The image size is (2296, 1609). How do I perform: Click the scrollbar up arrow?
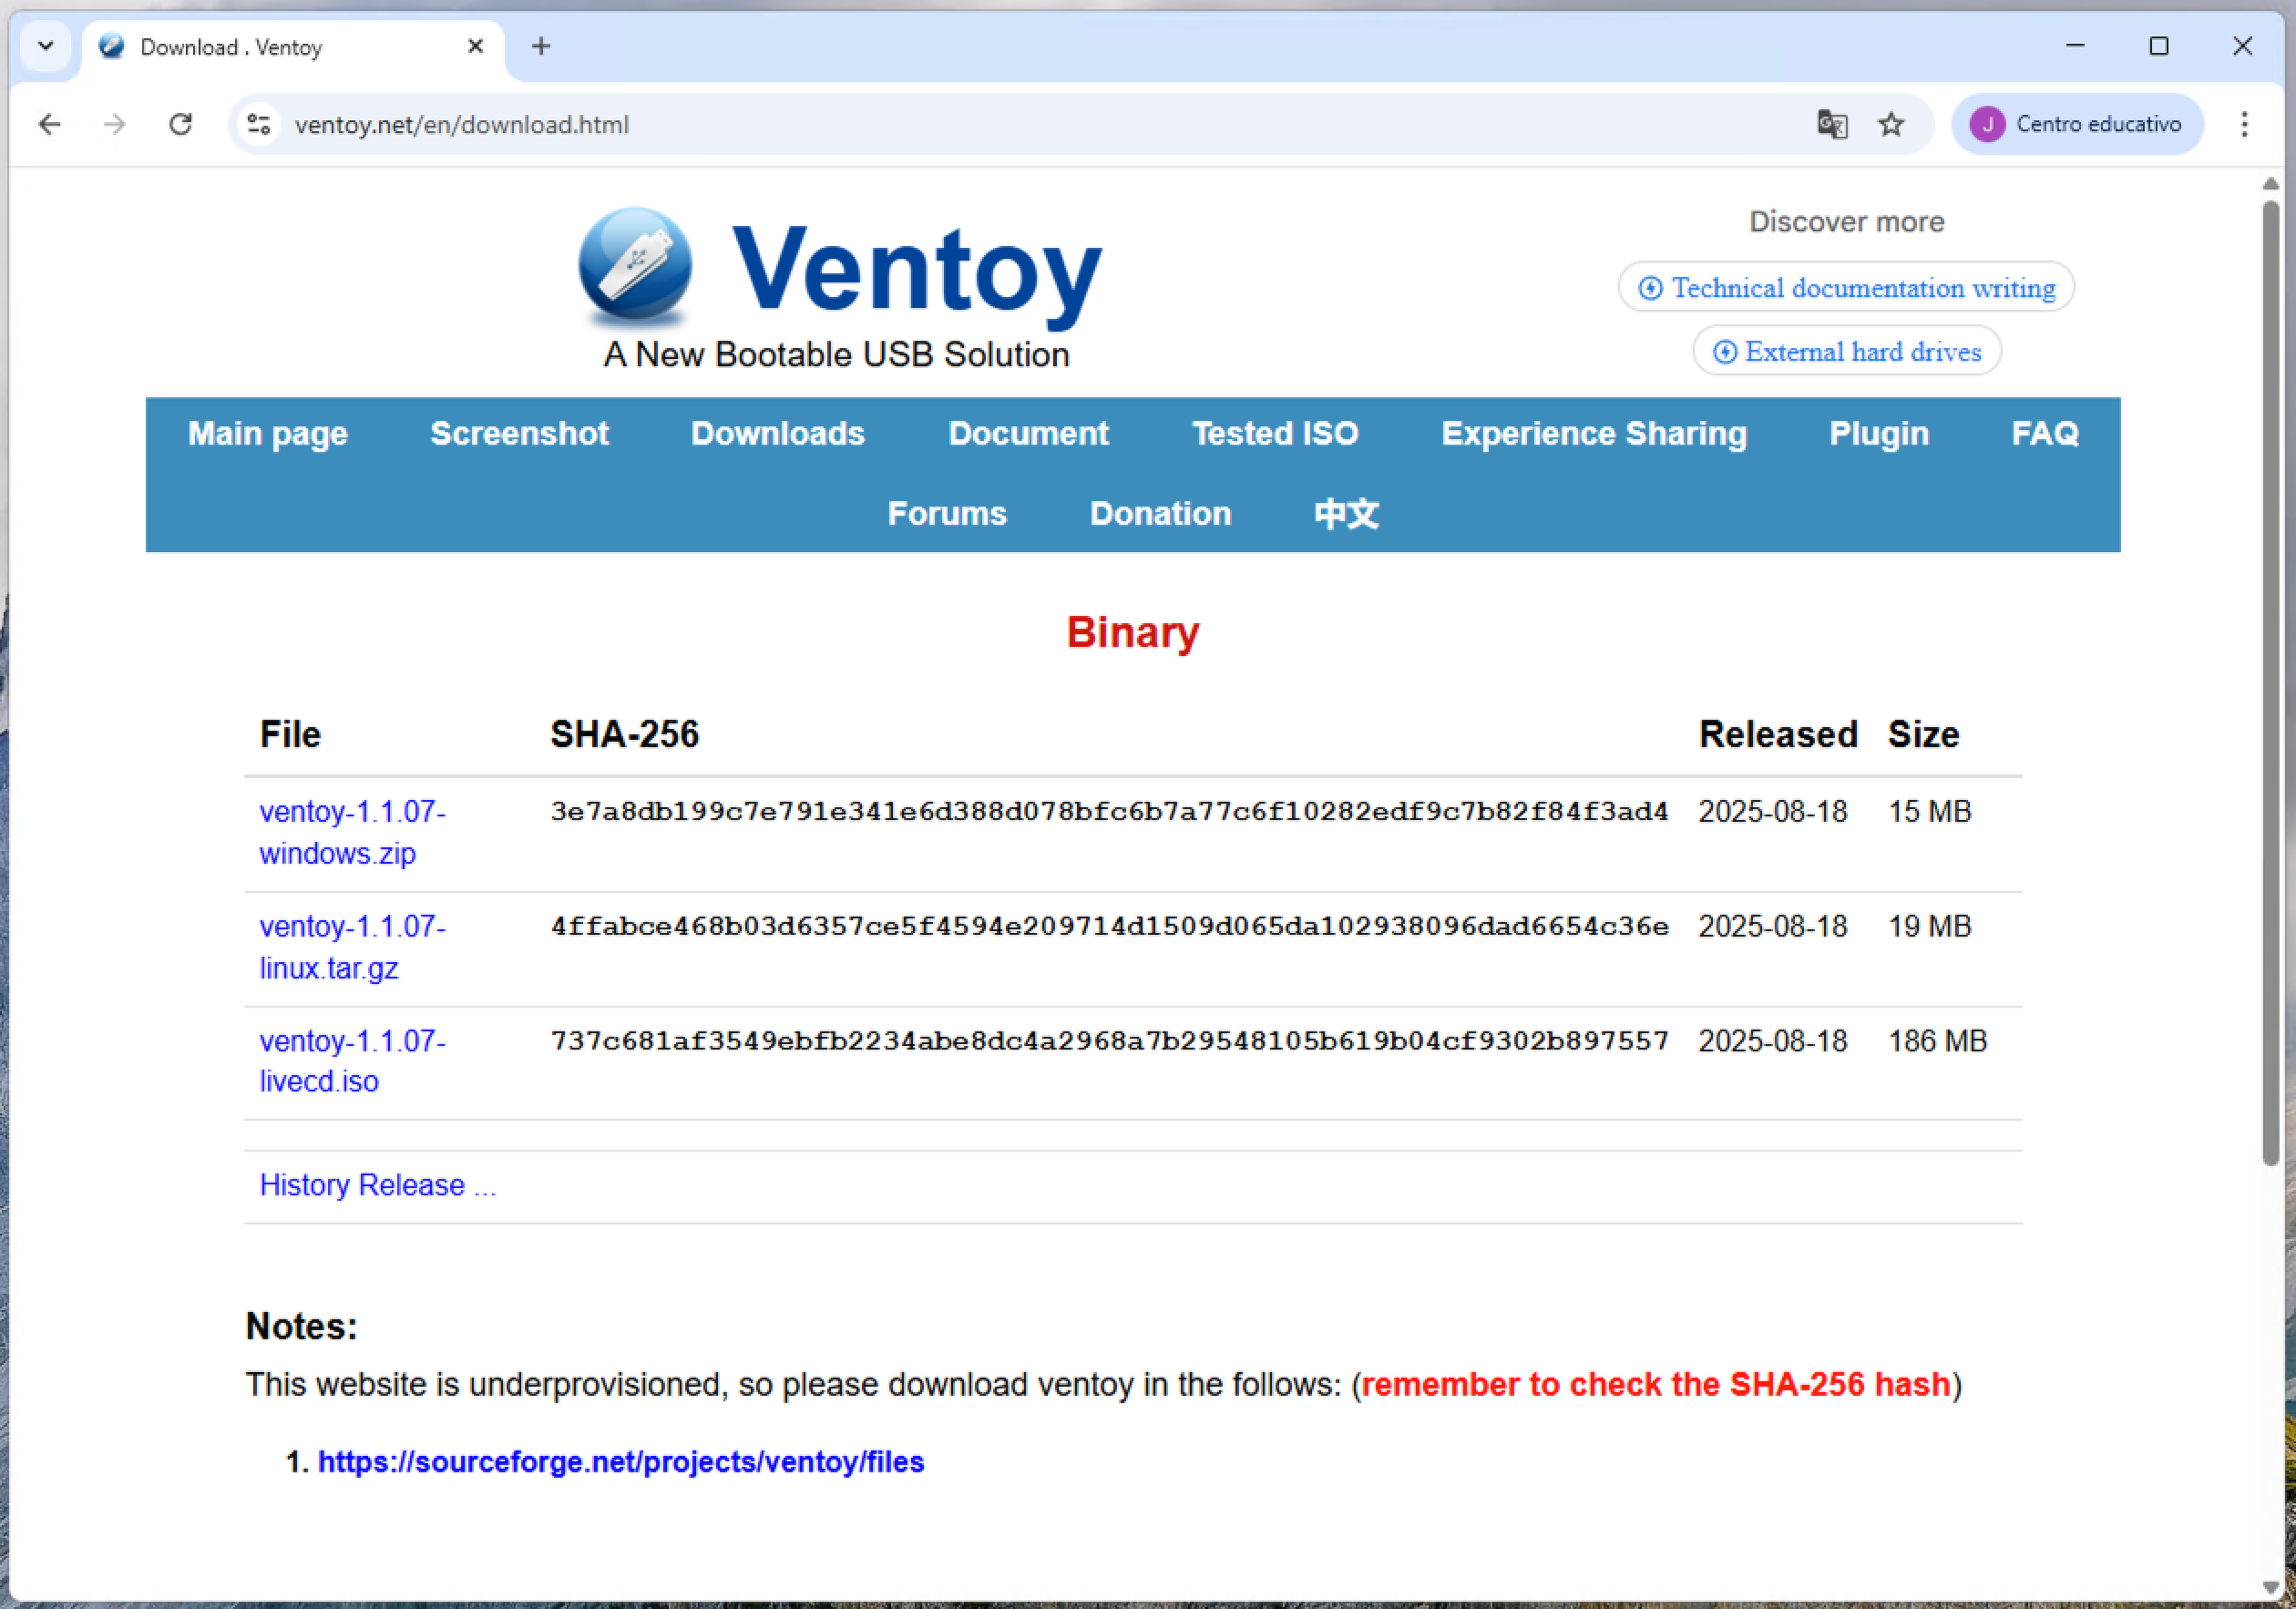(2270, 184)
